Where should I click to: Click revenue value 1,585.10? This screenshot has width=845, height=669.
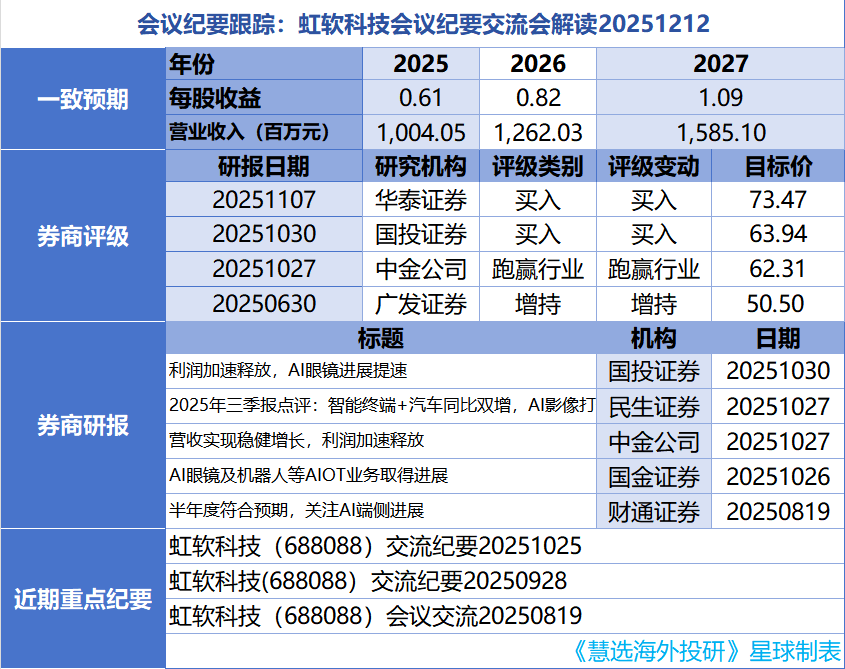[x=721, y=133]
